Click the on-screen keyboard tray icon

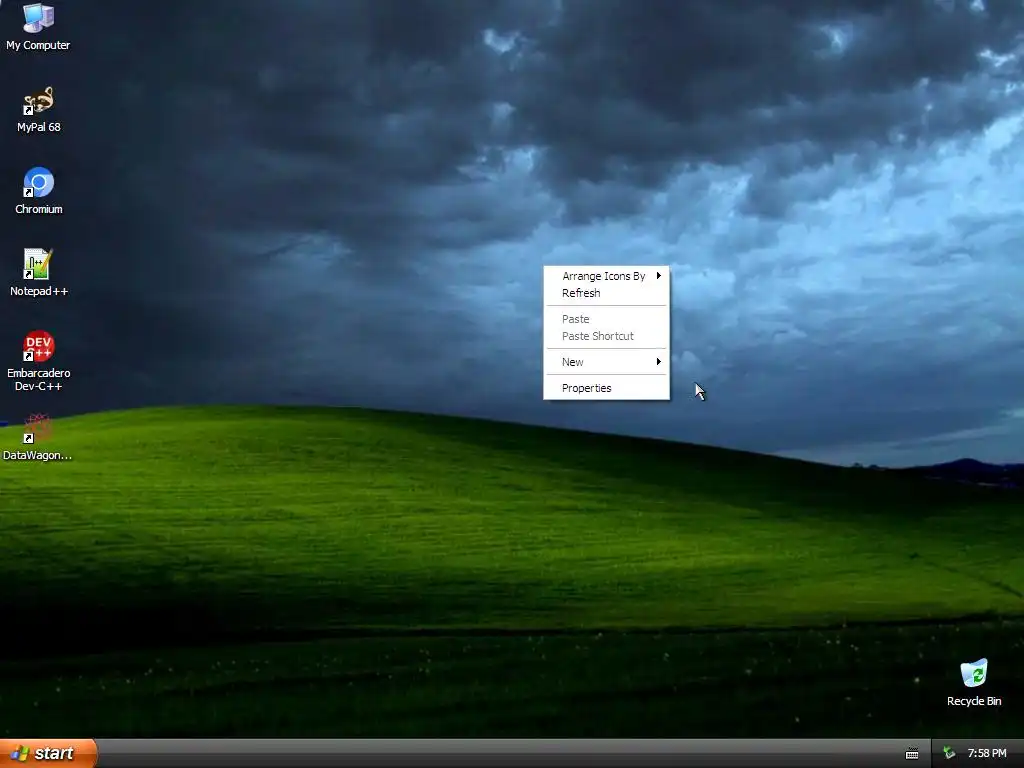pos(912,754)
